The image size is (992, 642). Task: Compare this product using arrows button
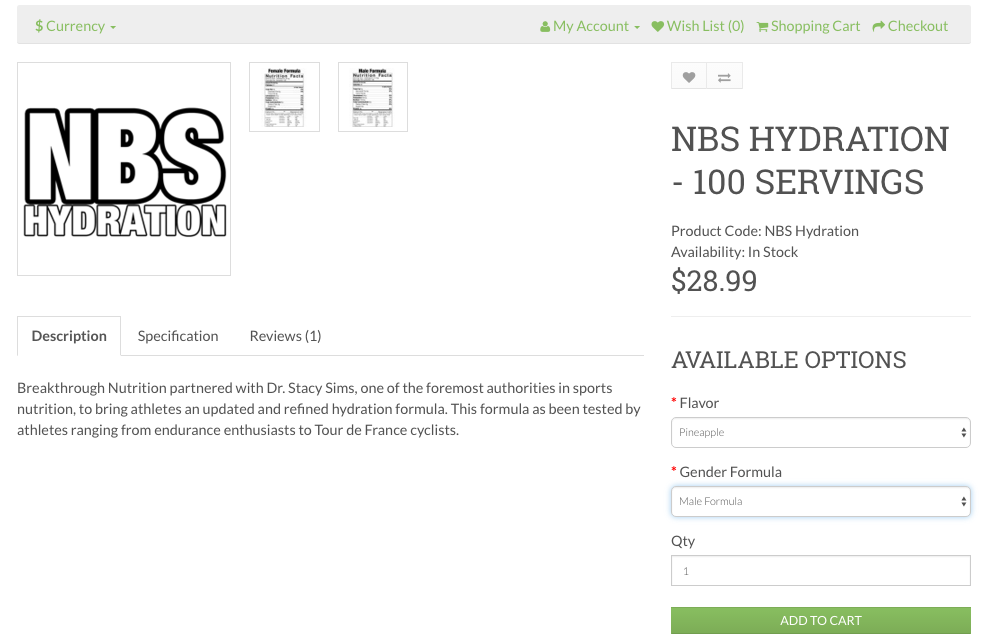coord(724,77)
